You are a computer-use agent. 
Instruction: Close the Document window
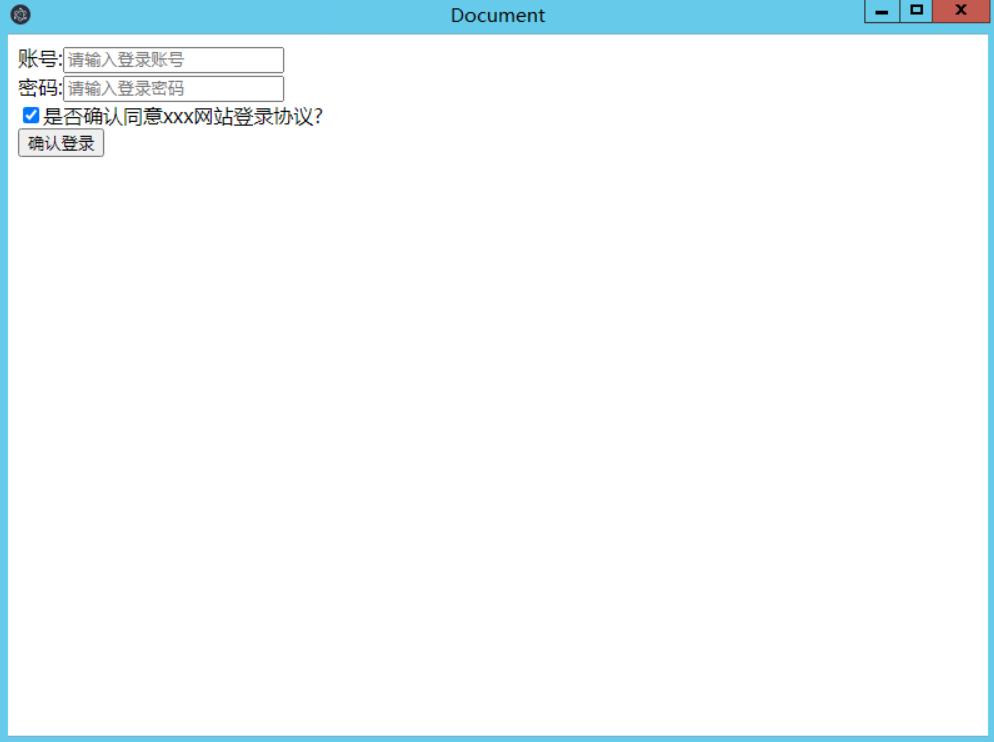pyautogui.click(x=960, y=11)
